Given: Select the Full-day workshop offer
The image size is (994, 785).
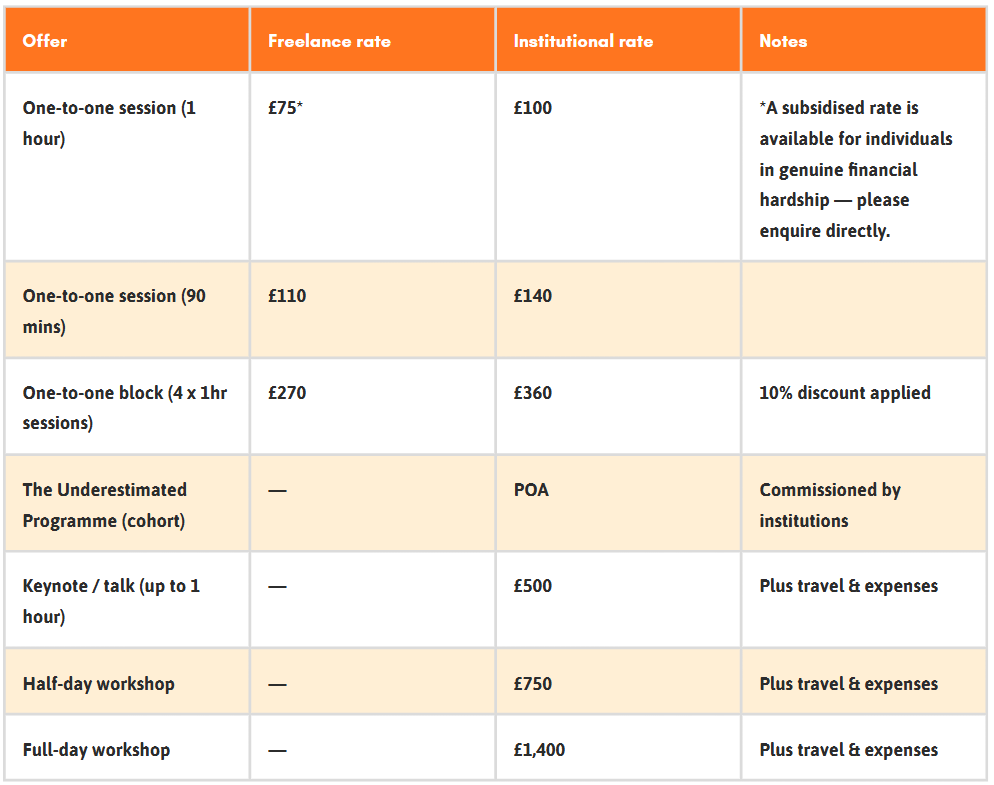Looking at the screenshot, I should click(x=96, y=750).
